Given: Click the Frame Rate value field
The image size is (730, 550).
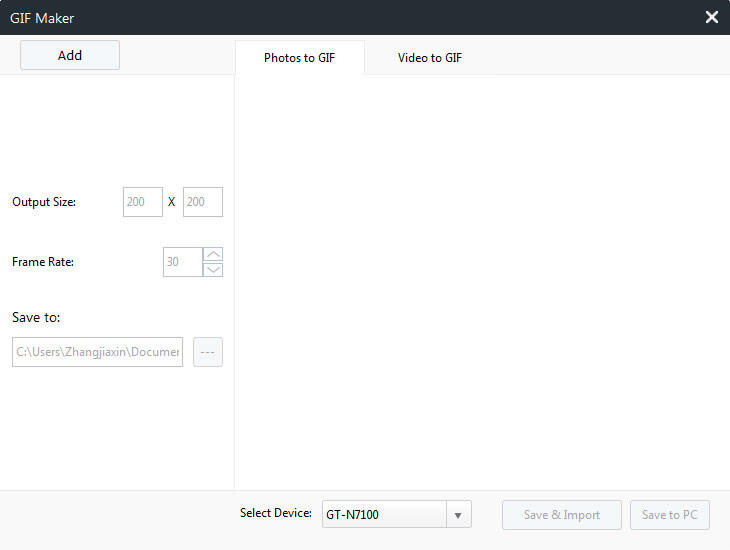Looking at the screenshot, I should 182,262.
